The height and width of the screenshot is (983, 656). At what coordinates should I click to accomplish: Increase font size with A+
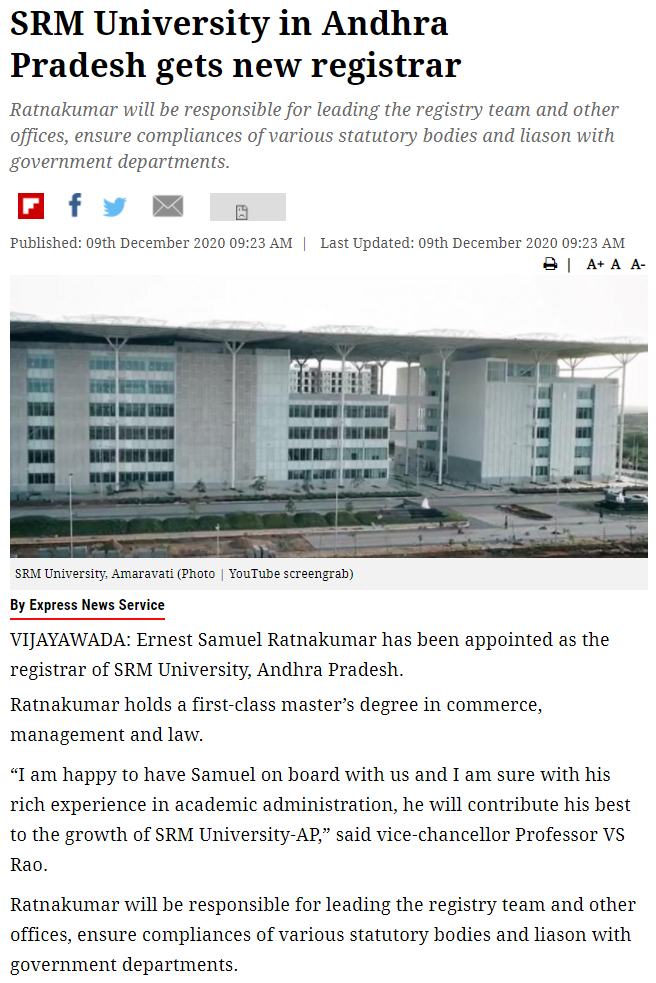coord(595,264)
